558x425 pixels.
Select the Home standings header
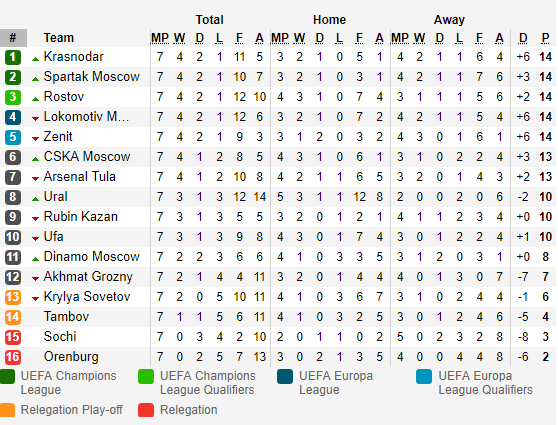click(x=329, y=20)
